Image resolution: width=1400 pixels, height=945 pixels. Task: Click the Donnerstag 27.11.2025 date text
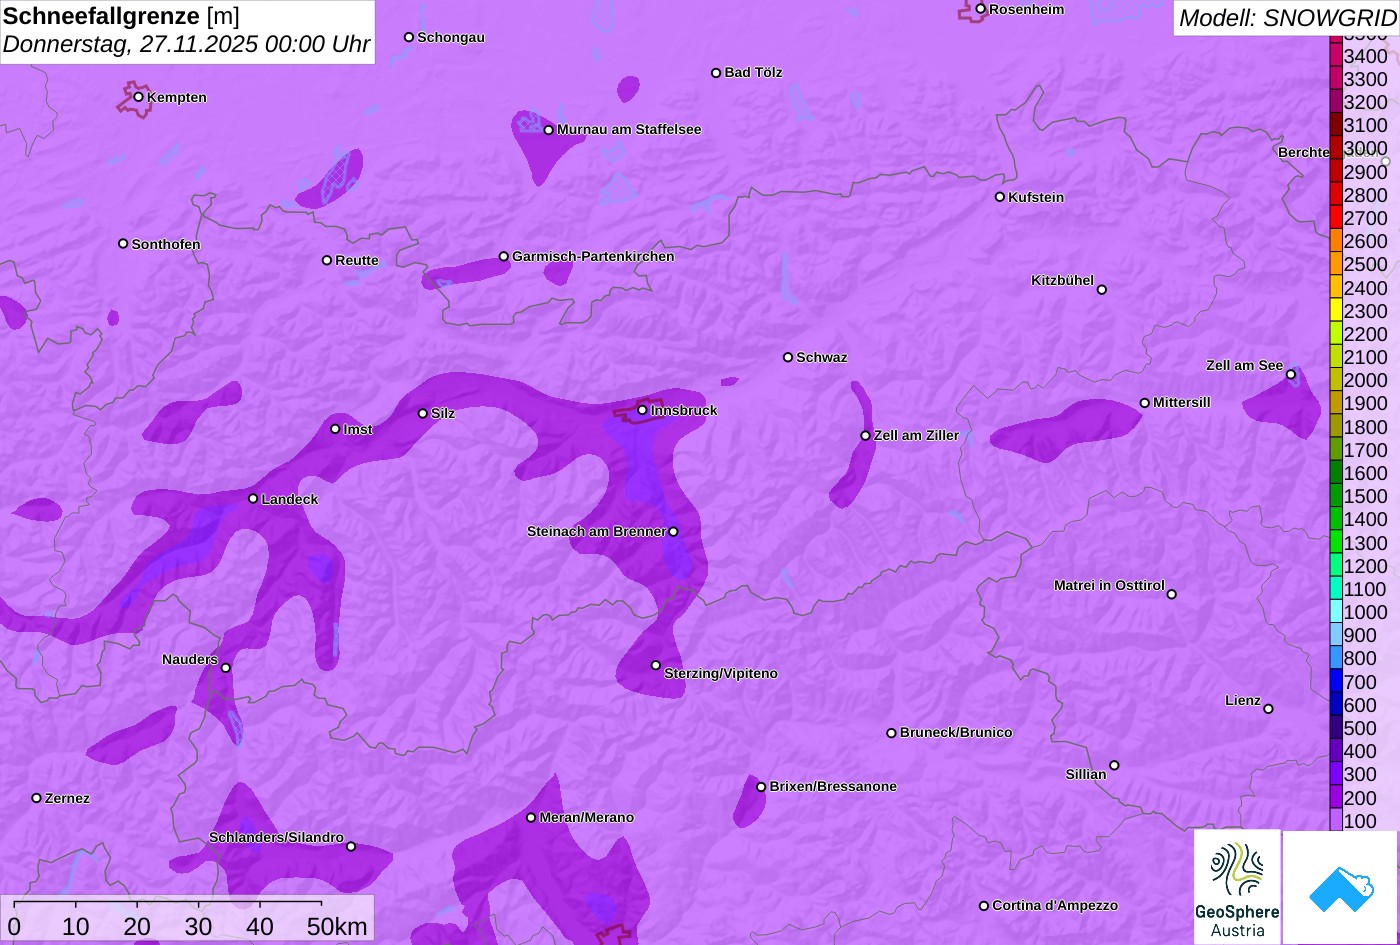click(x=186, y=45)
